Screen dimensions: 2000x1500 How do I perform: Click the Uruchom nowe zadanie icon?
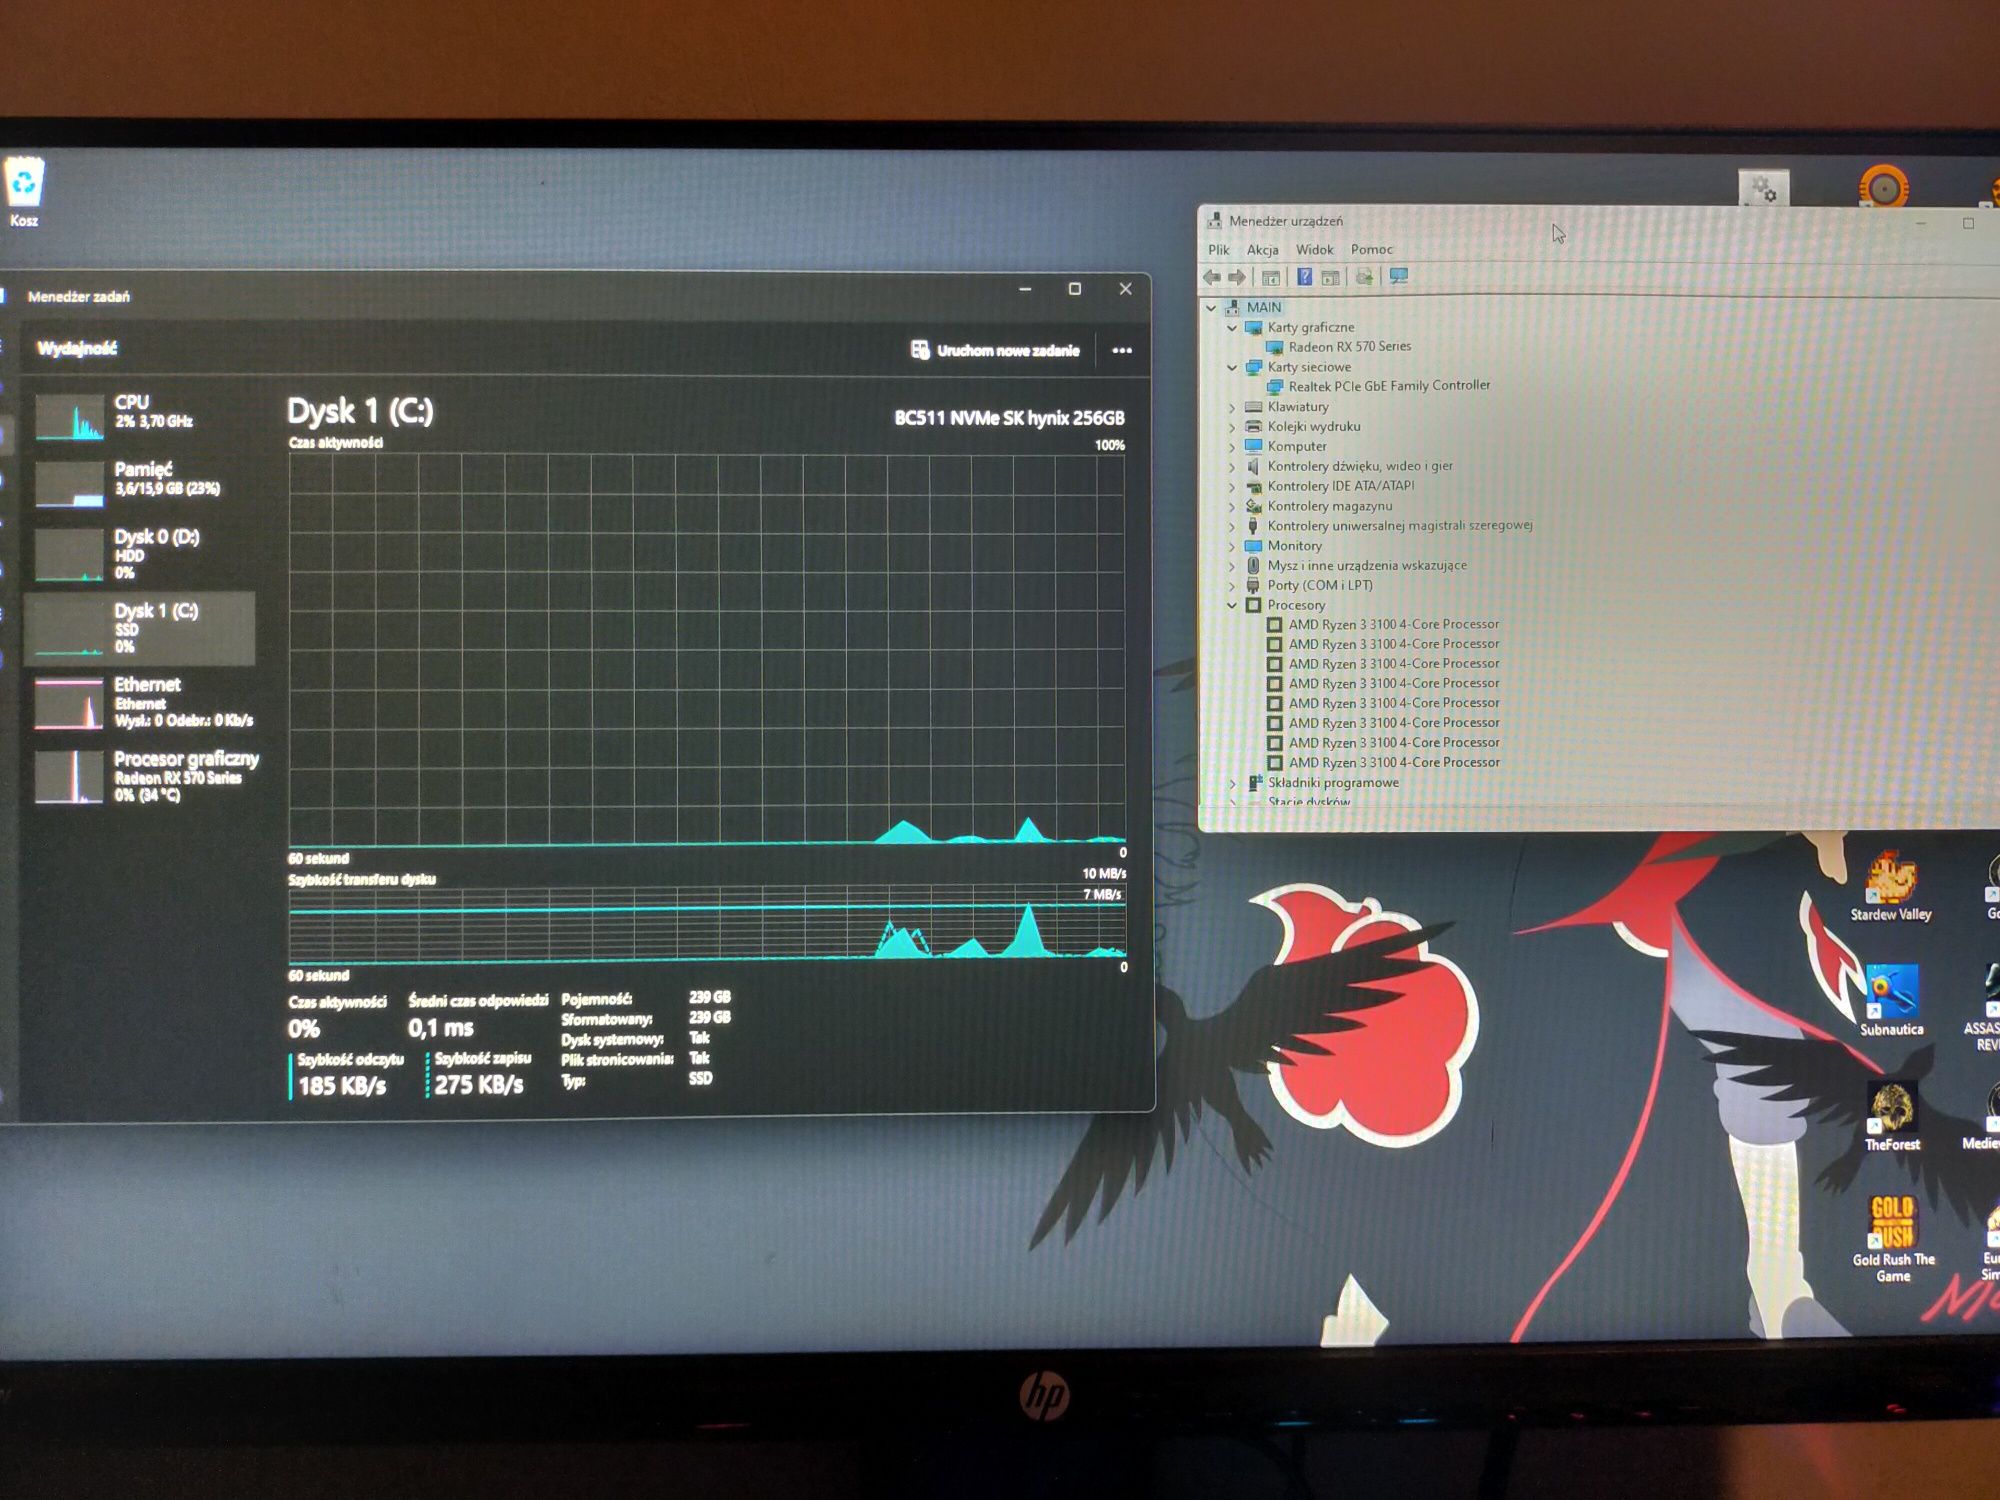point(920,350)
